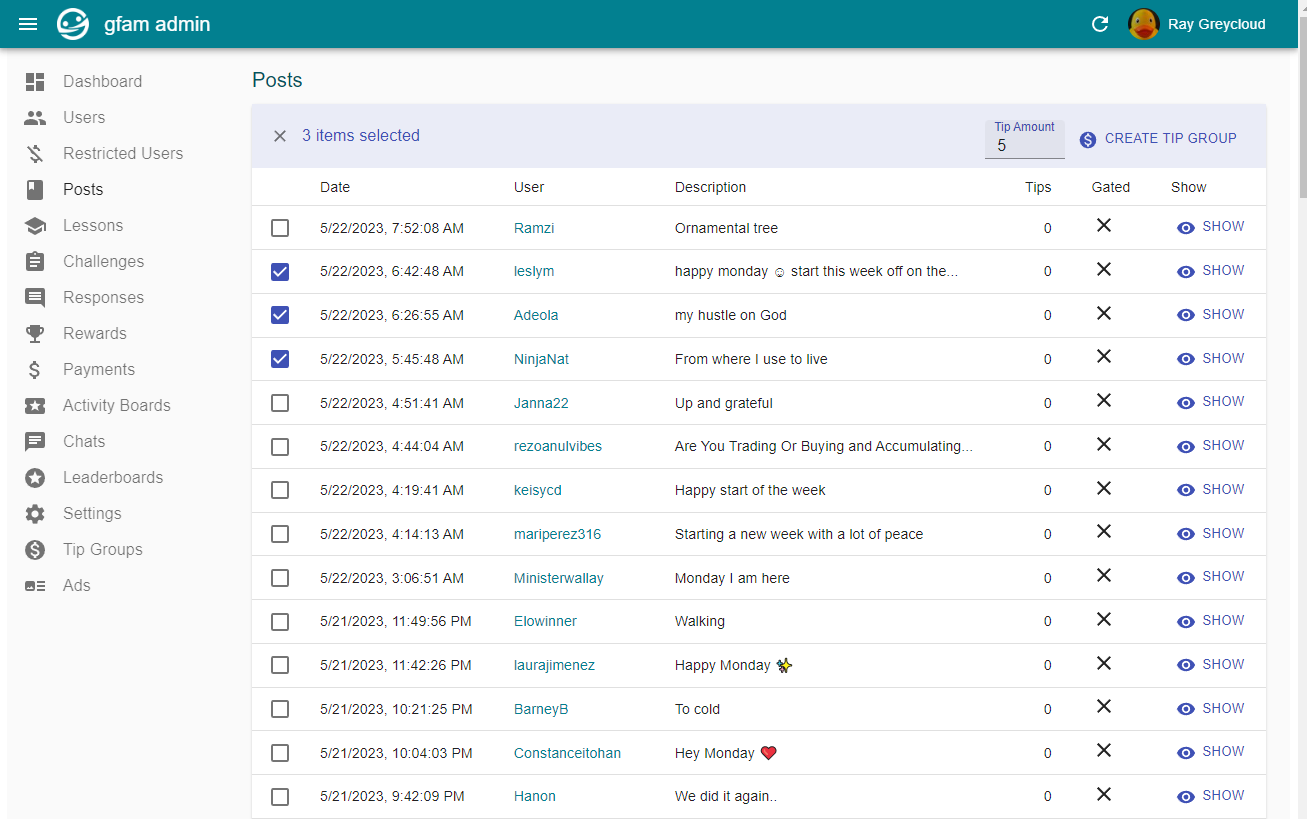The height and width of the screenshot is (819, 1307).
Task: Click the eye icon in Janna22's row
Action: click(x=1186, y=403)
